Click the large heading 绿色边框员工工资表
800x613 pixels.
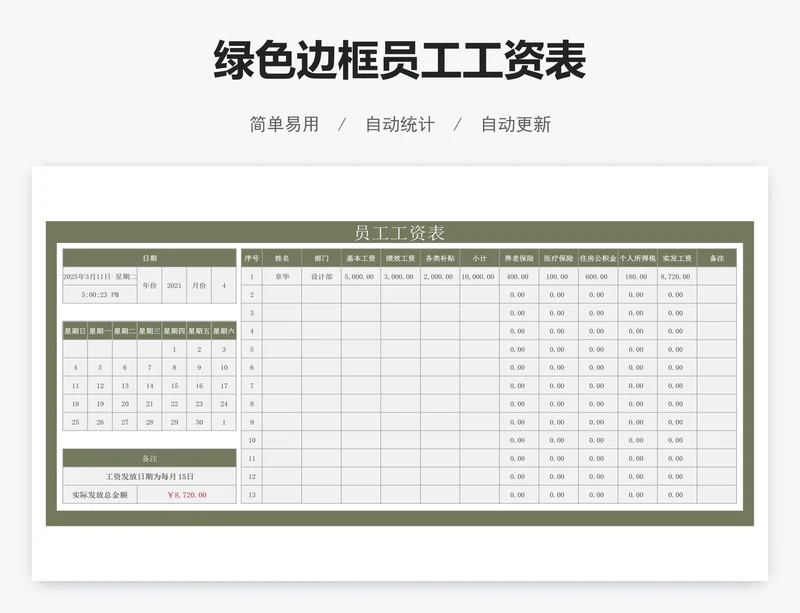tap(399, 60)
